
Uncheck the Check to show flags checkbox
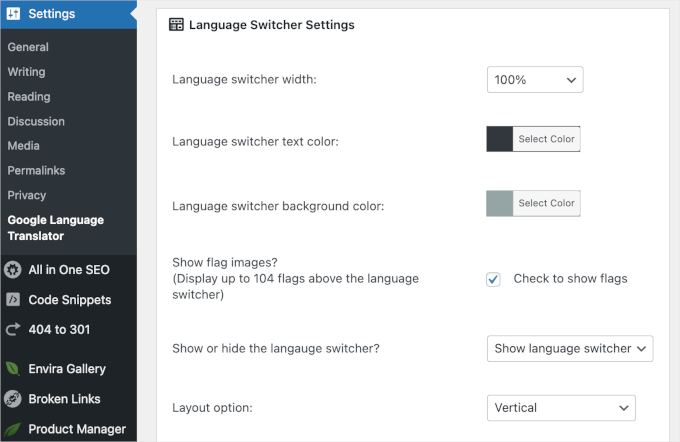point(493,279)
